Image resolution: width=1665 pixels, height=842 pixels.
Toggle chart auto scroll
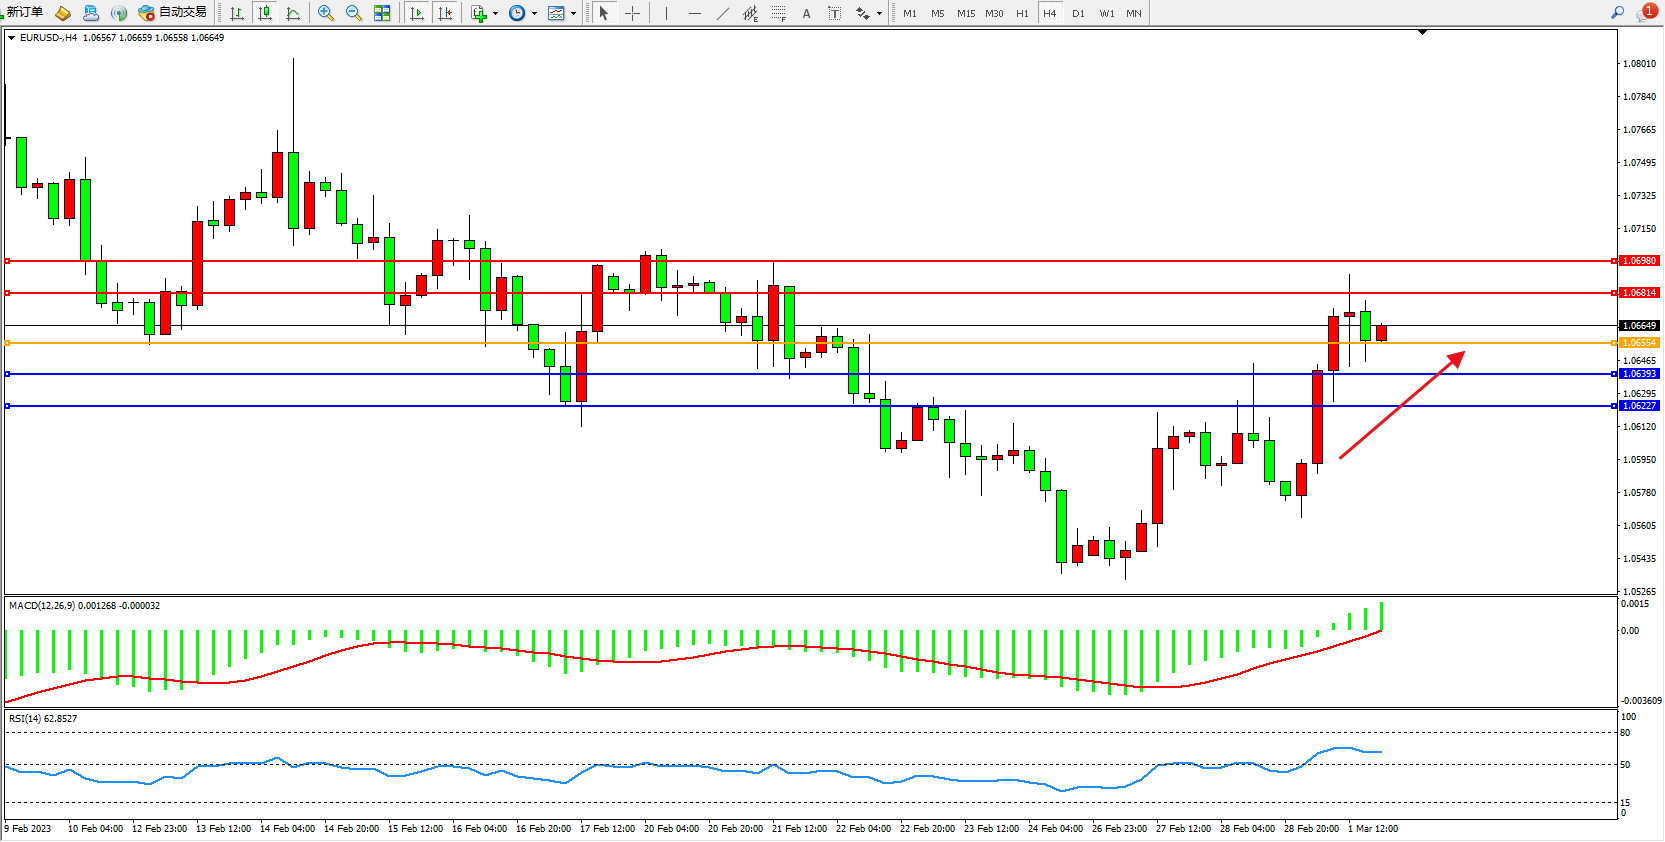click(x=417, y=13)
